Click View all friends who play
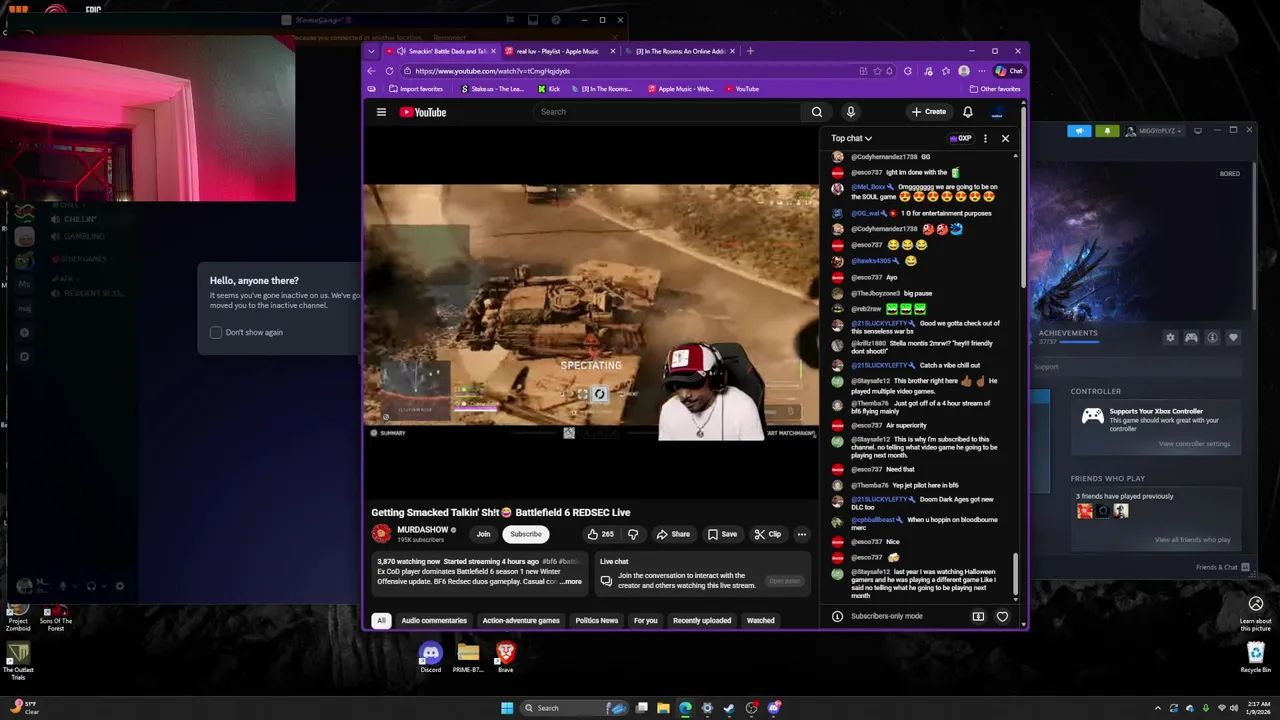The image size is (1280, 720). point(1193,540)
